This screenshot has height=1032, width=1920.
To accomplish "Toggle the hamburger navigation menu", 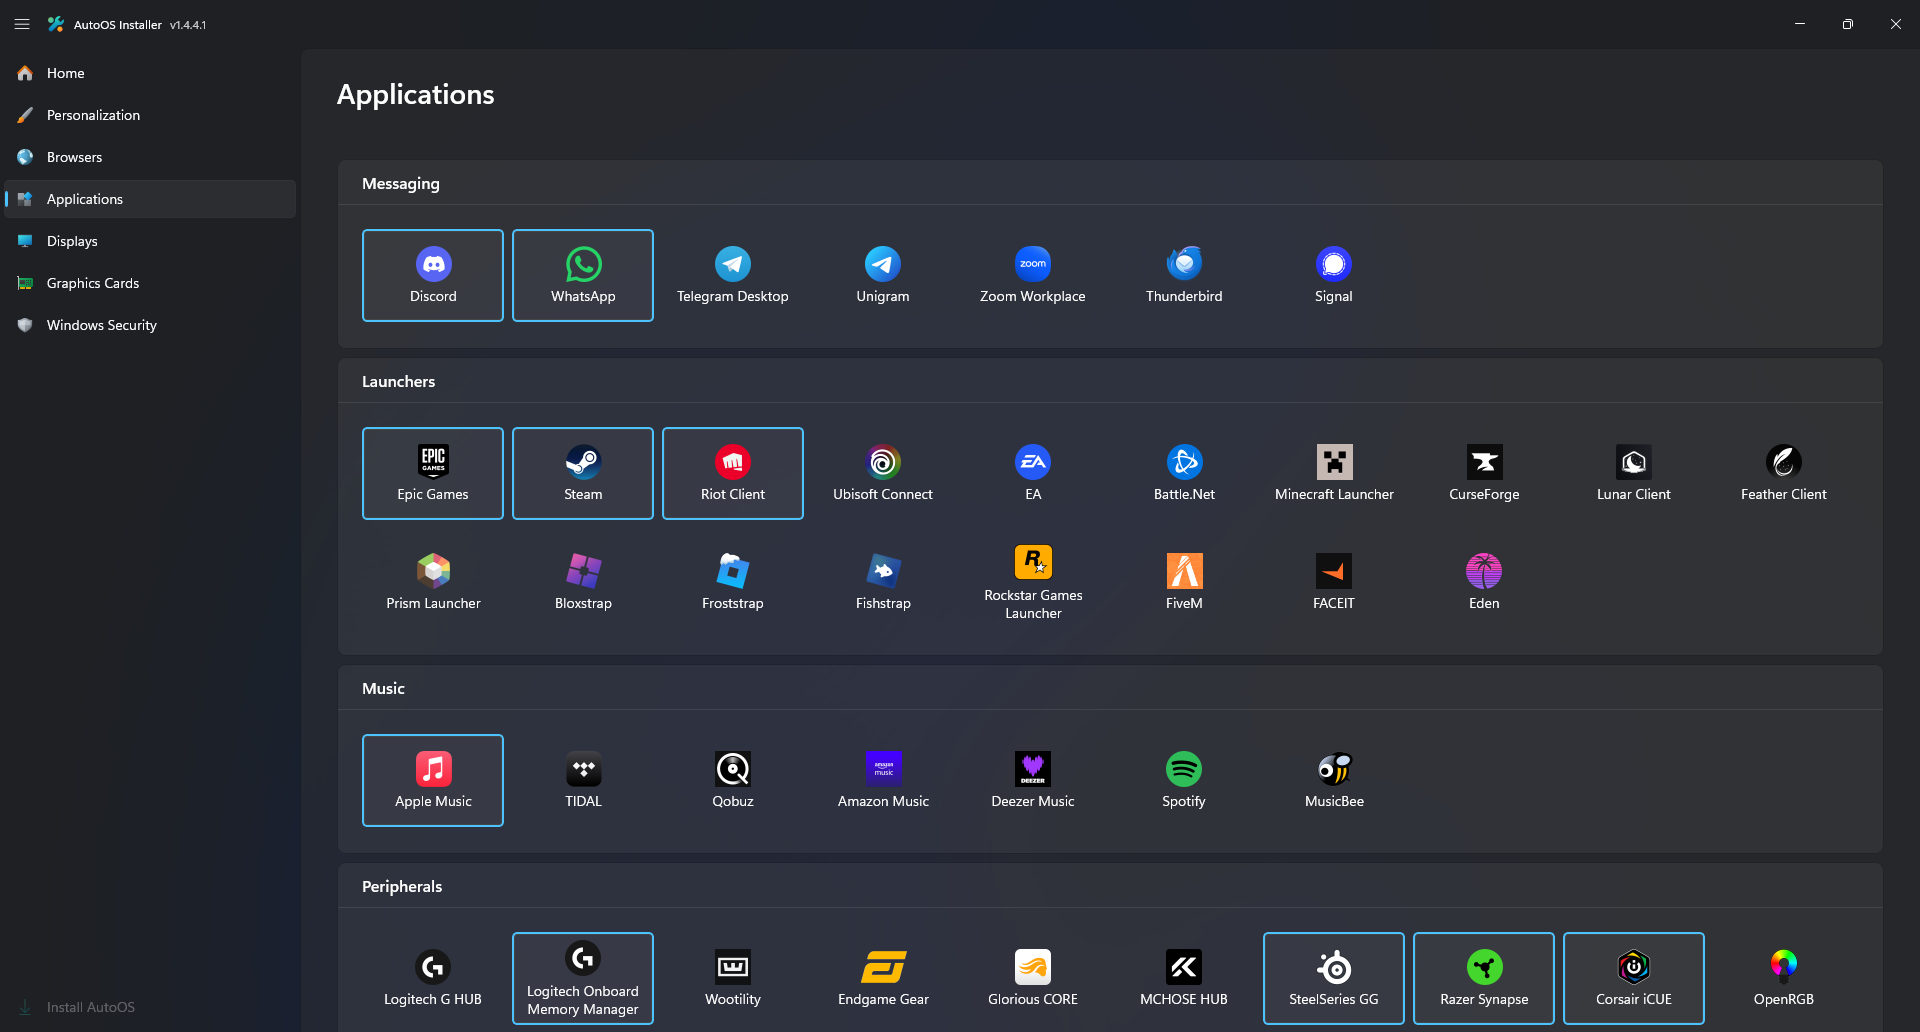I will (x=22, y=24).
